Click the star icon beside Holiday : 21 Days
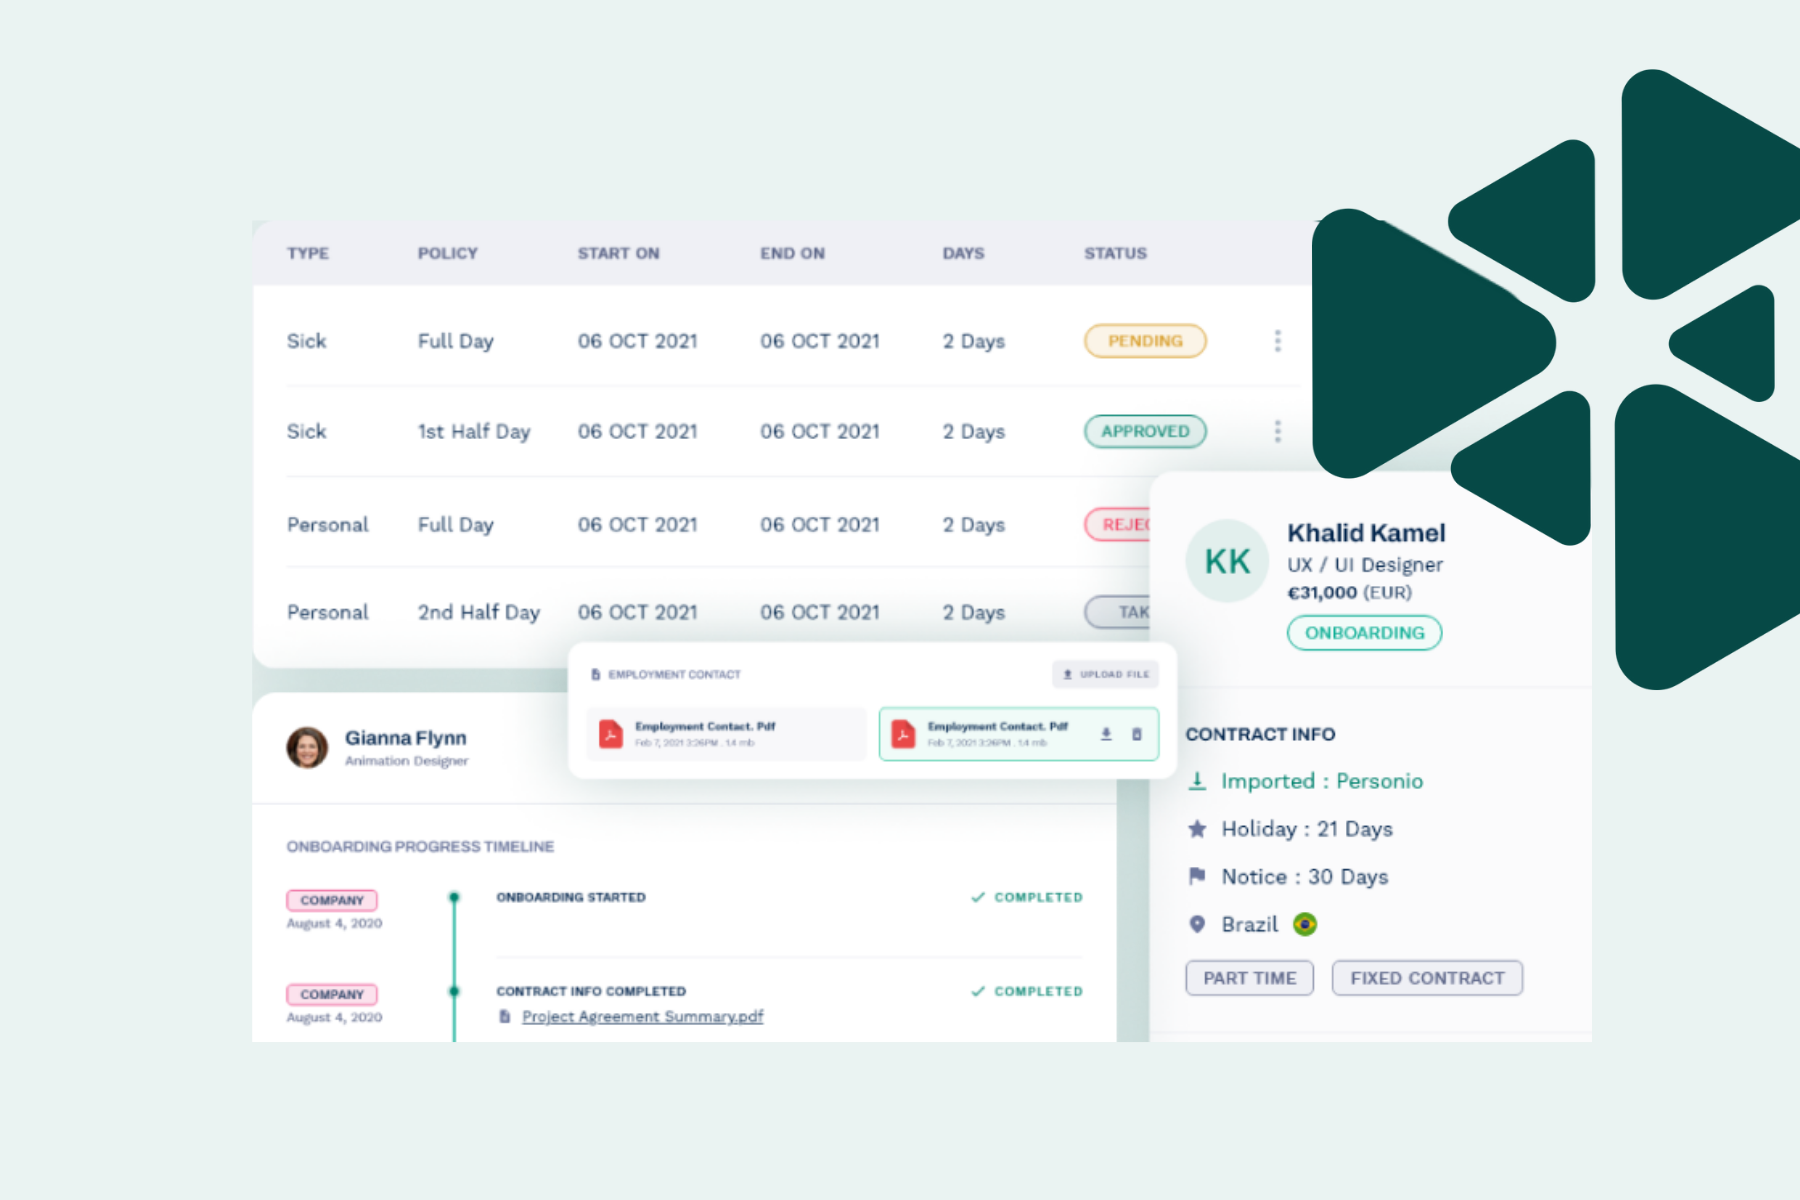 click(x=1196, y=829)
